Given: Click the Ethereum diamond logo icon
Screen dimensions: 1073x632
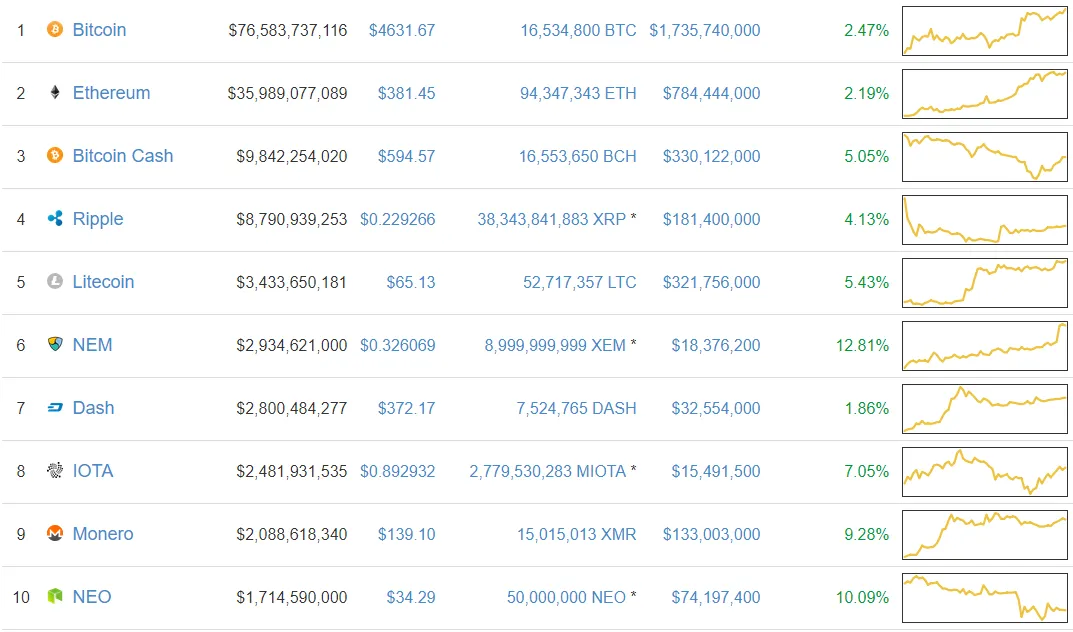Looking at the screenshot, I should (x=55, y=92).
